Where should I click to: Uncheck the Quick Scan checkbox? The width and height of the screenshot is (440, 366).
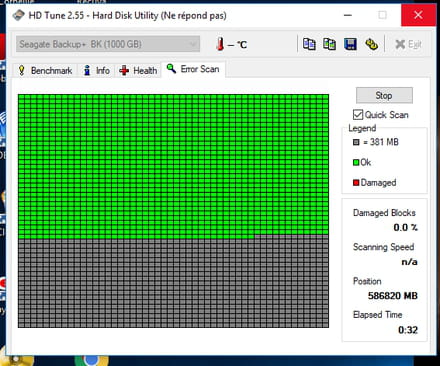tap(358, 115)
